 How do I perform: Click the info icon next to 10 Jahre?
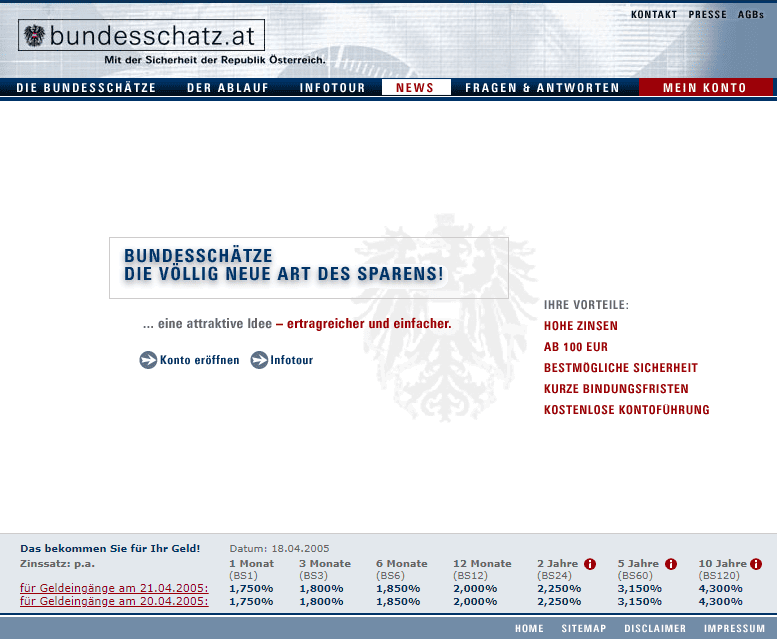[x=756, y=564]
